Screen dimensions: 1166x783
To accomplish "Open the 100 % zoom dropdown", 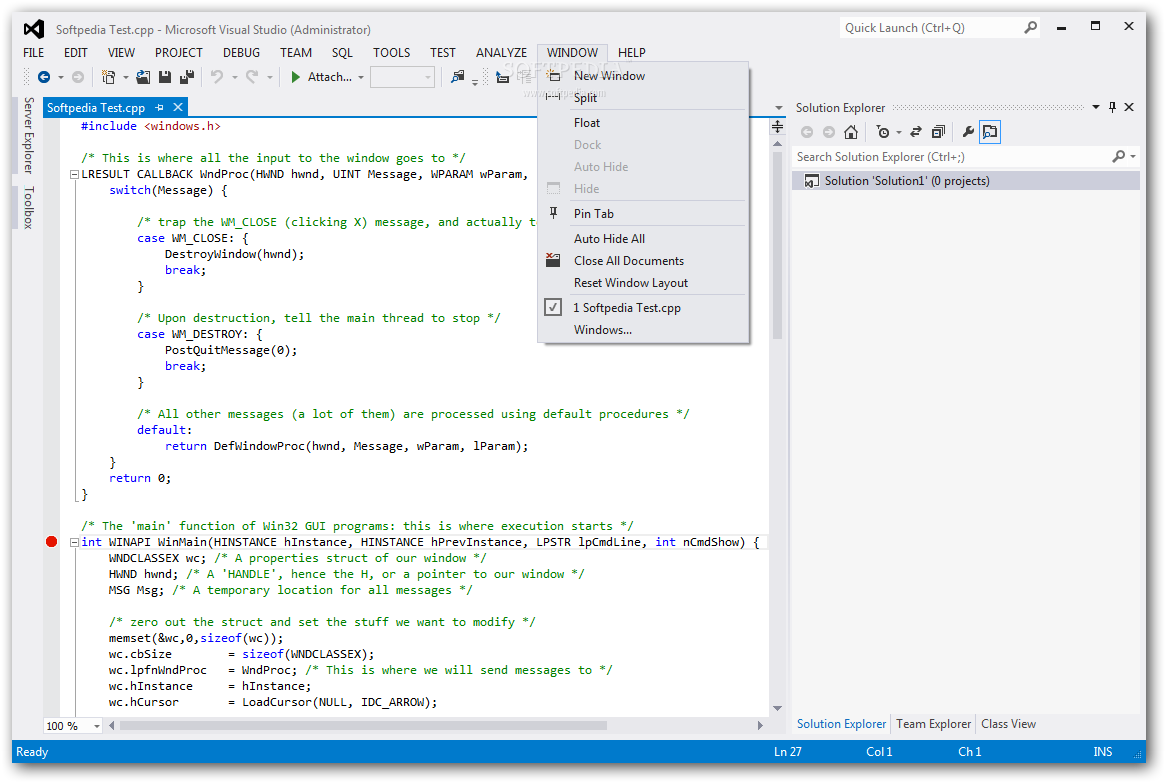I will tap(97, 726).
